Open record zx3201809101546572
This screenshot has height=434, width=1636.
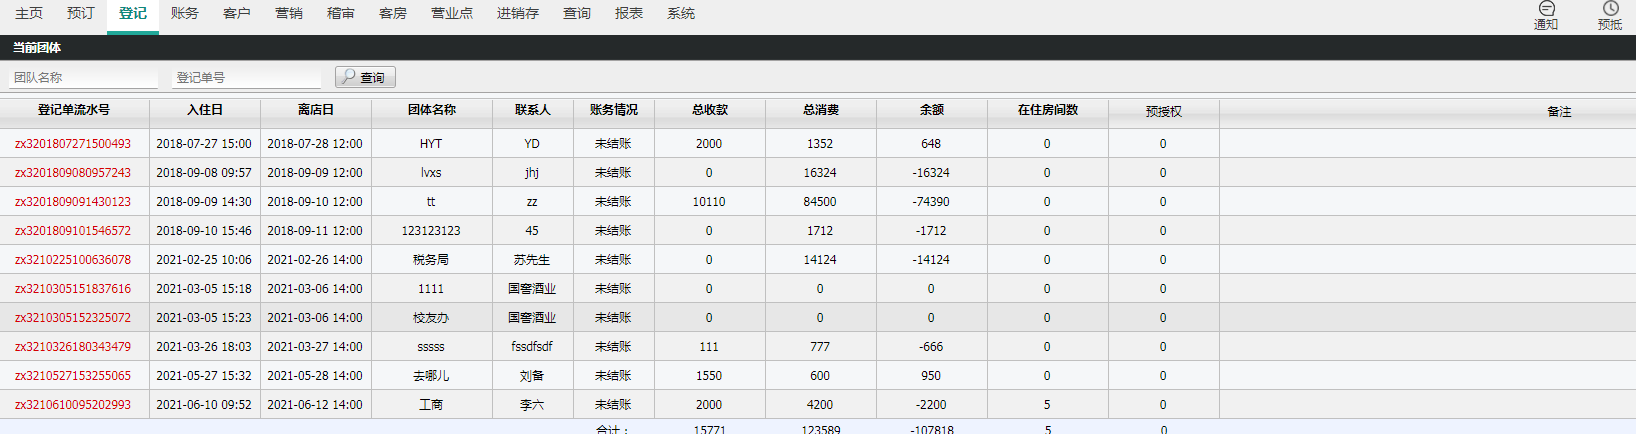click(x=73, y=231)
